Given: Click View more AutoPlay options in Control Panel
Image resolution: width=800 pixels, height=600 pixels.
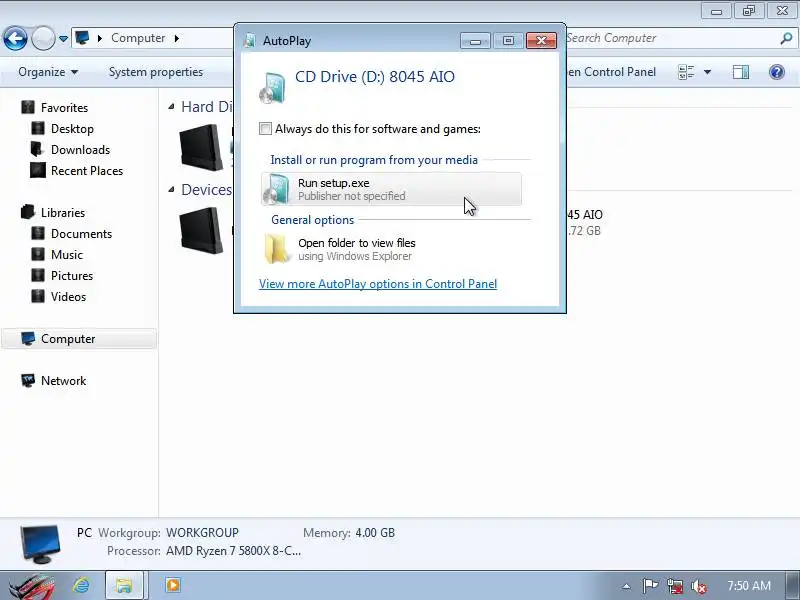Looking at the screenshot, I should point(378,284).
